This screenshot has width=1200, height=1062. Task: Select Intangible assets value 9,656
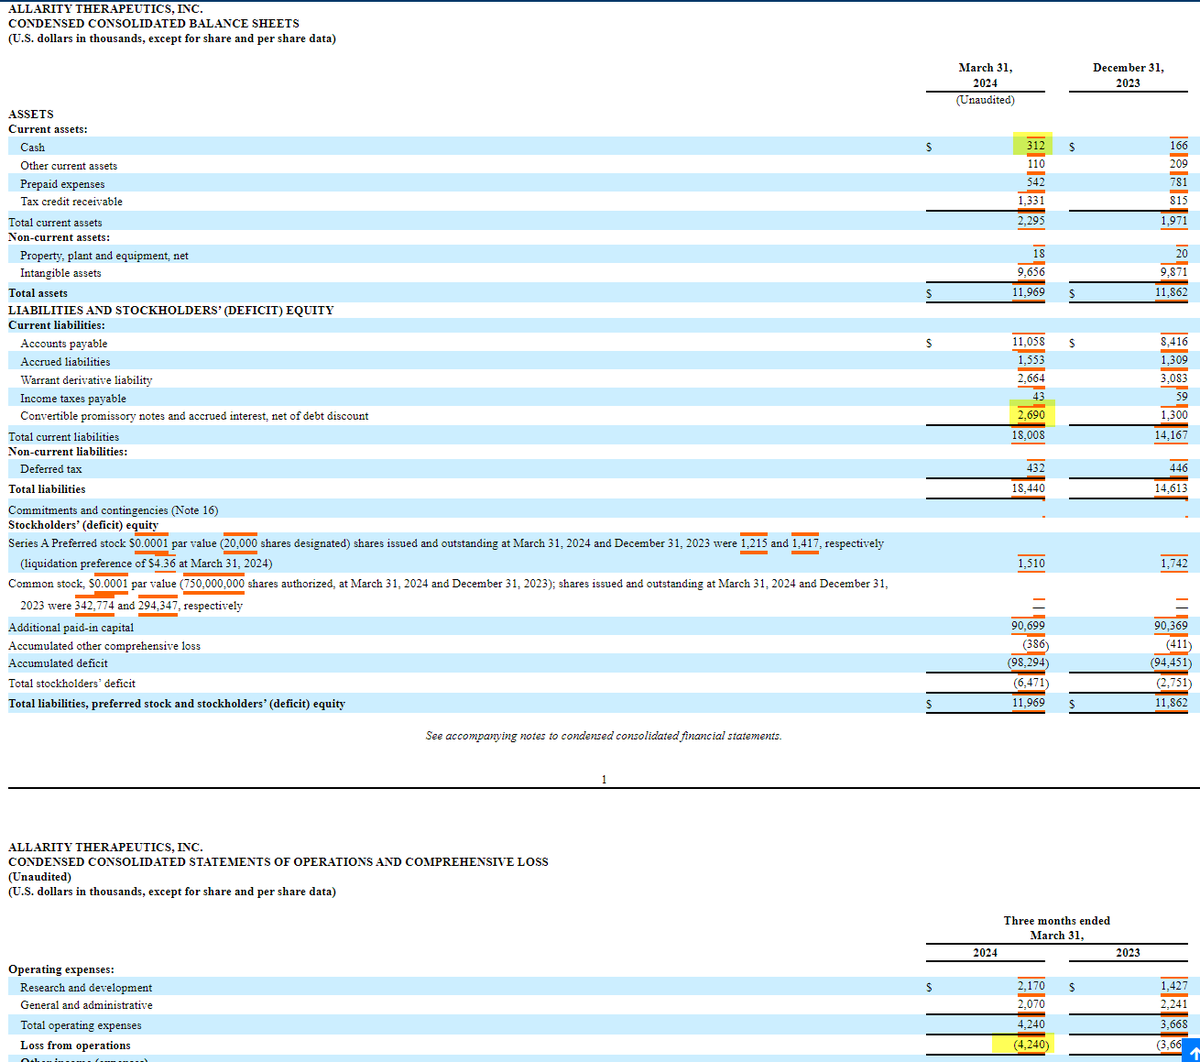coord(1030,273)
